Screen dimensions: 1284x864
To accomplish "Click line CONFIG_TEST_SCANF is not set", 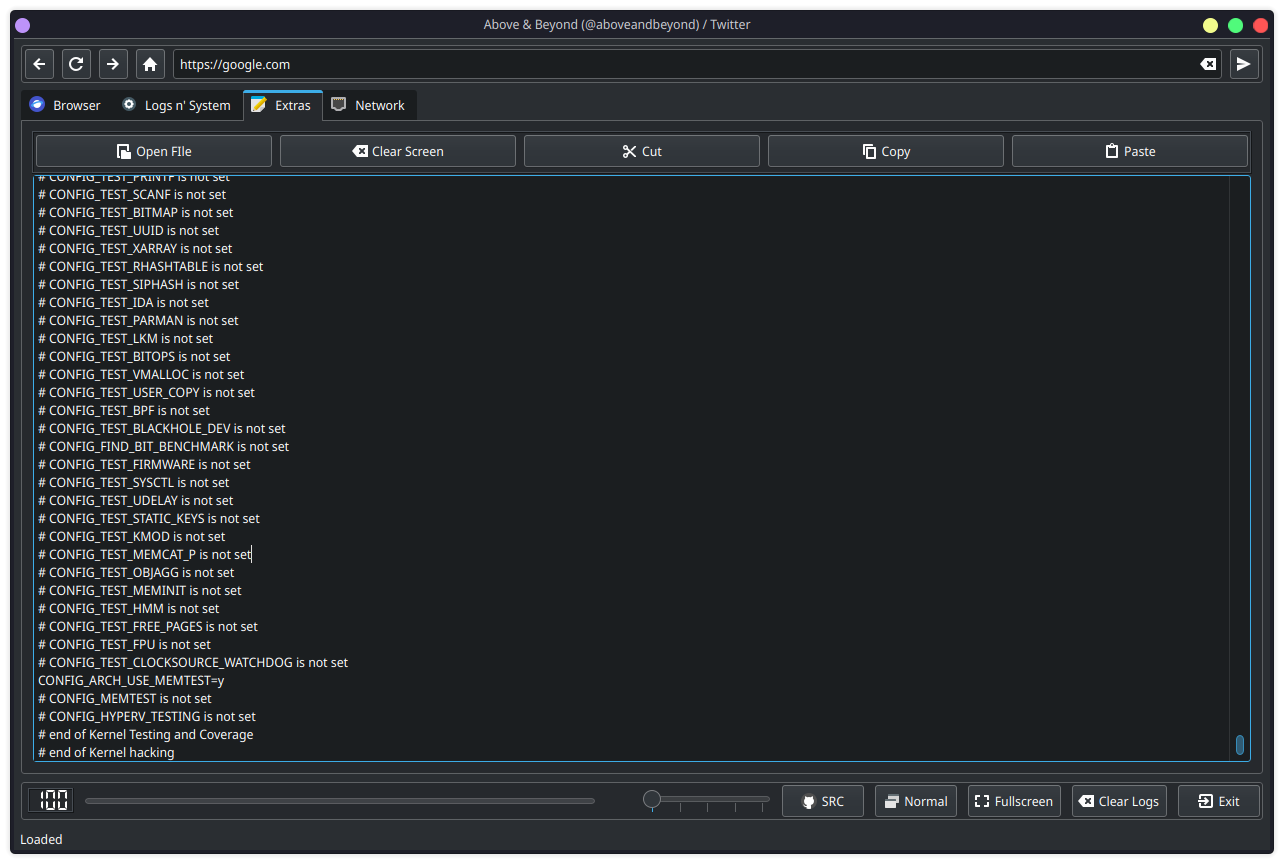I will [132, 194].
